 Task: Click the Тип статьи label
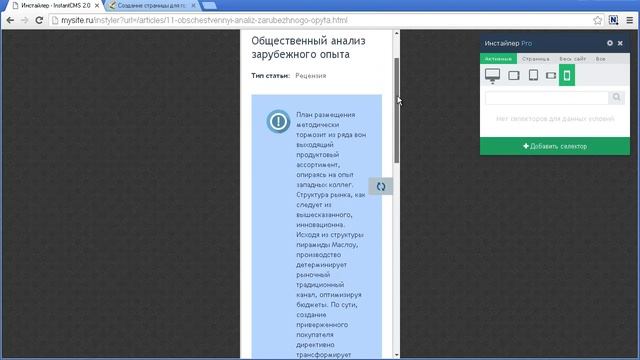(x=271, y=76)
